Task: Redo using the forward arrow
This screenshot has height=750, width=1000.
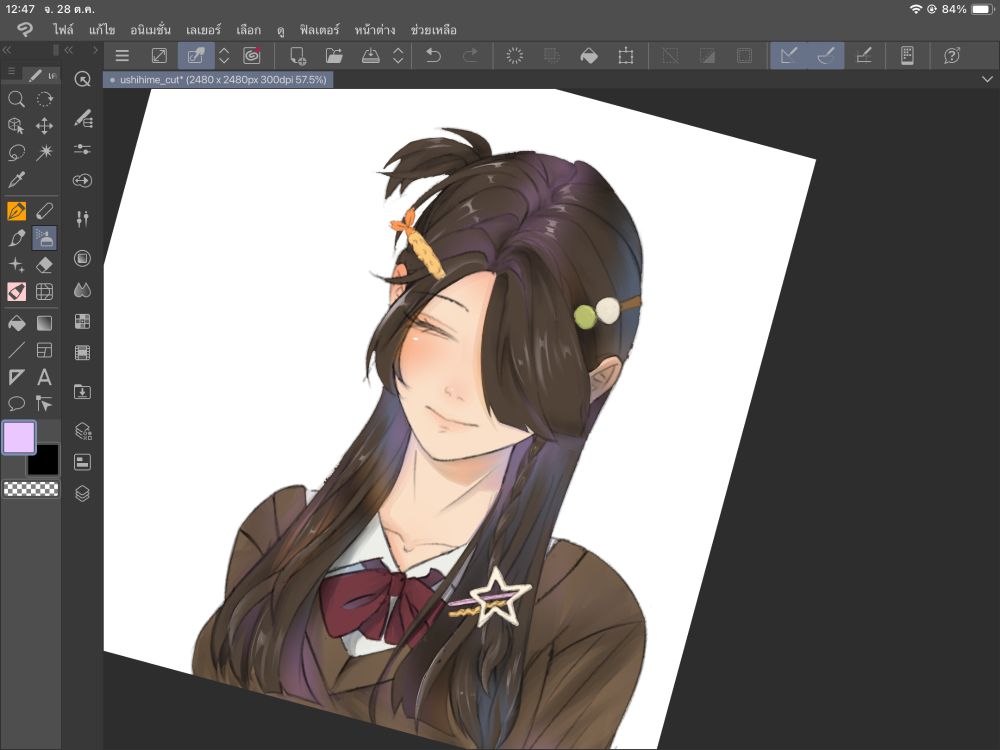Action: click(x=470, y=55)
